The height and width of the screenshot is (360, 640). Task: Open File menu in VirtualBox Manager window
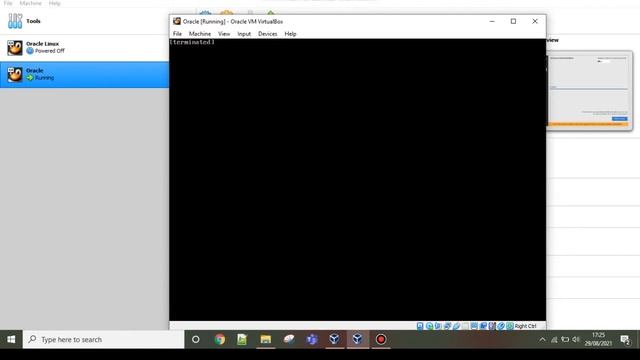[x=8, y=3]
